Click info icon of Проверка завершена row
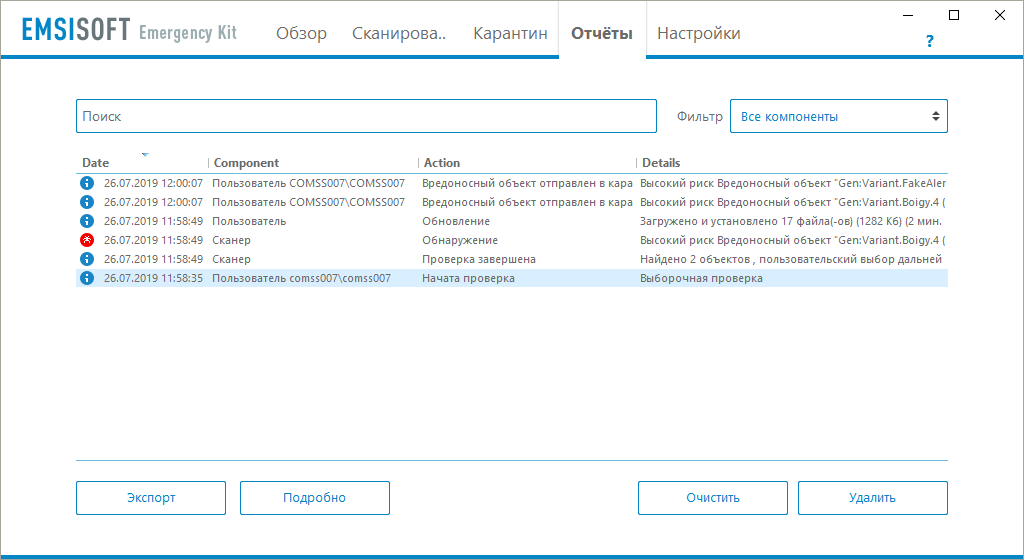 (87, 259)
